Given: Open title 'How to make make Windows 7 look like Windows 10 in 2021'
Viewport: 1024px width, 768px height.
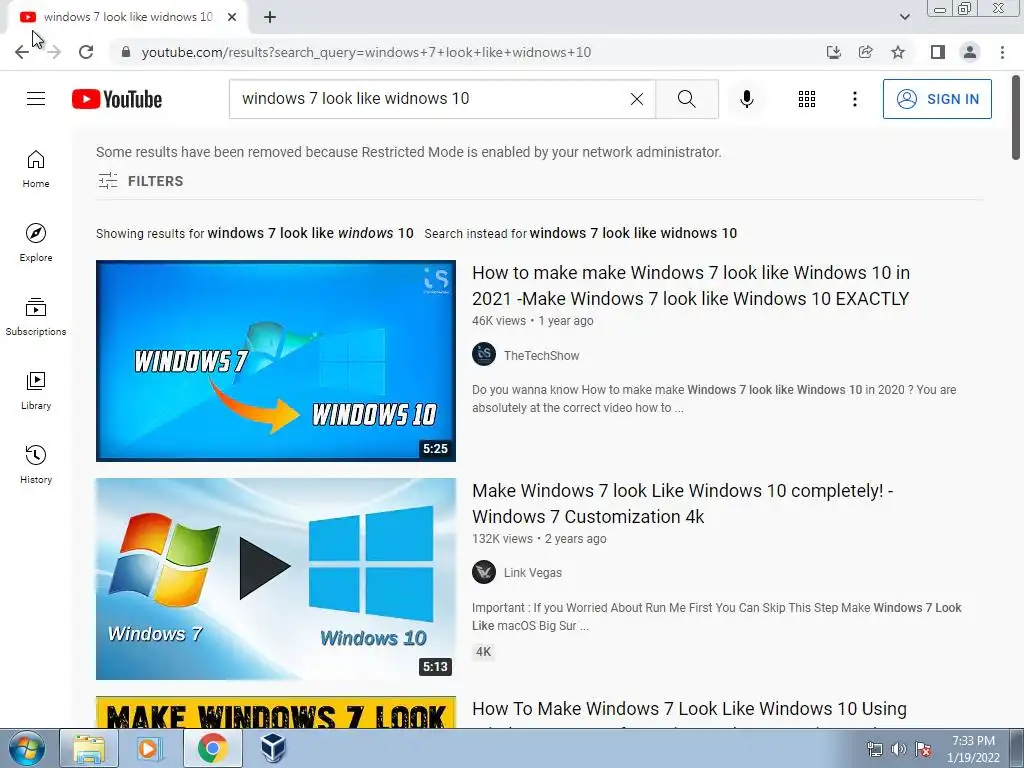Looking at the screenshot, I should [691, 285].
